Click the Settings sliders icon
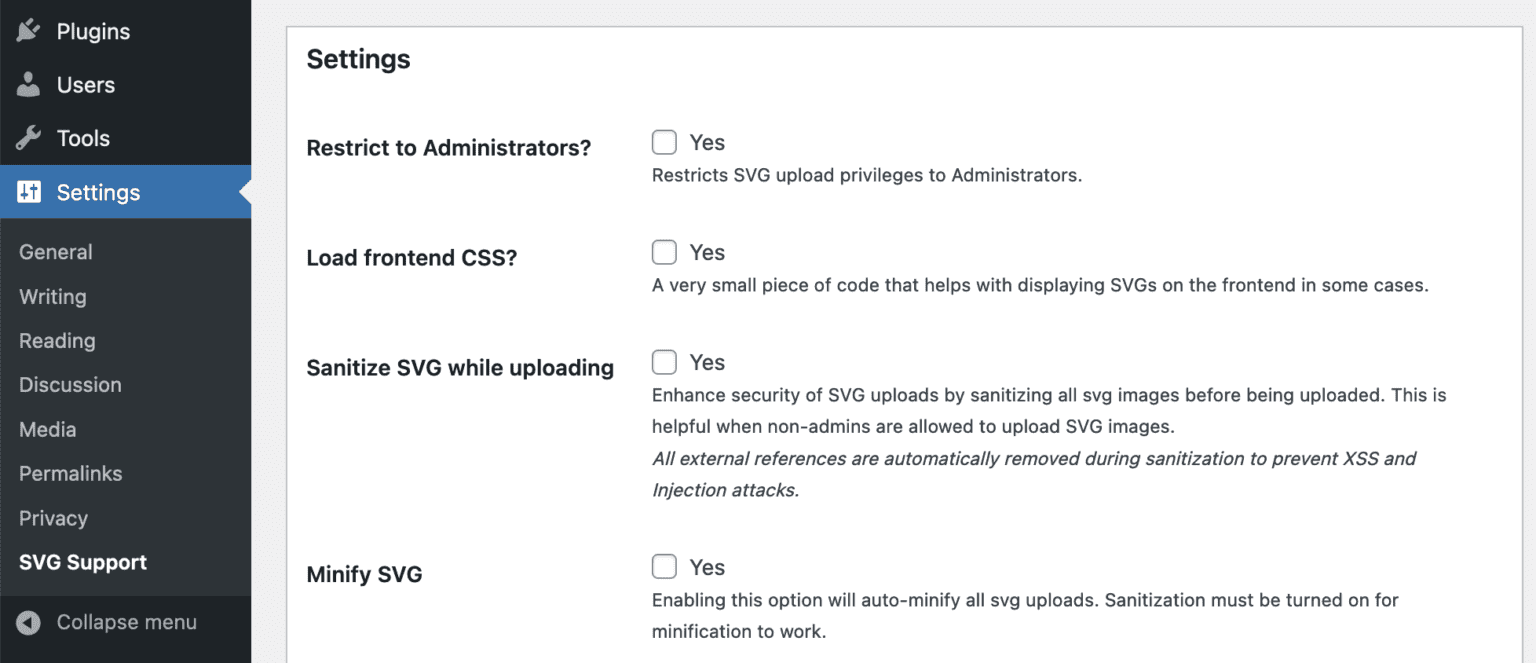This screenshot has height=663, width=1536. [28, 192]
